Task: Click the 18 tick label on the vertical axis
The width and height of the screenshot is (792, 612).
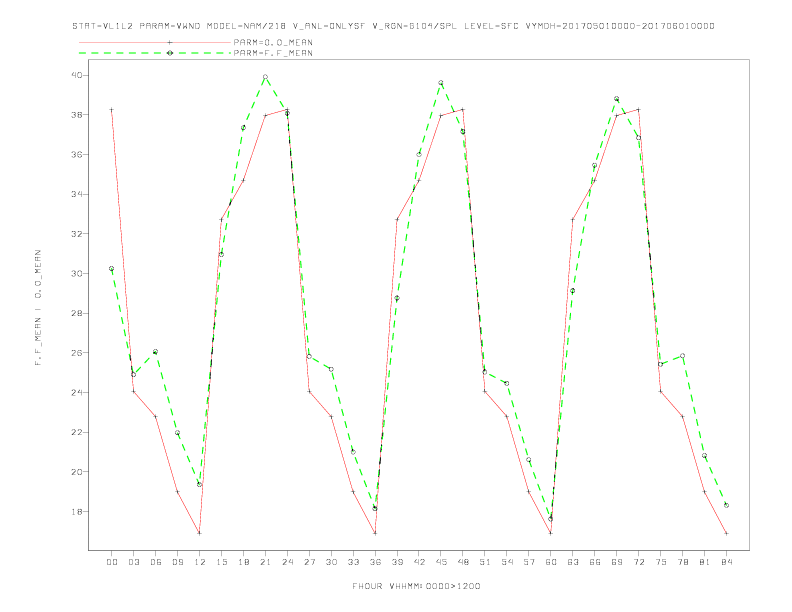Action: [x=77, y=512]
